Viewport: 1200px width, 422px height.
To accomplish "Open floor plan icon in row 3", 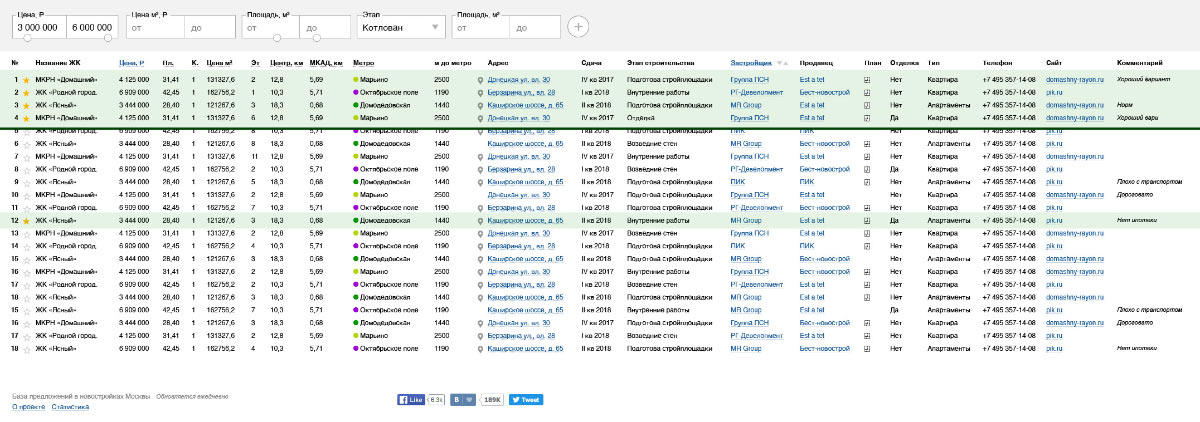I will pyautogui.click(x=867, y=104).
